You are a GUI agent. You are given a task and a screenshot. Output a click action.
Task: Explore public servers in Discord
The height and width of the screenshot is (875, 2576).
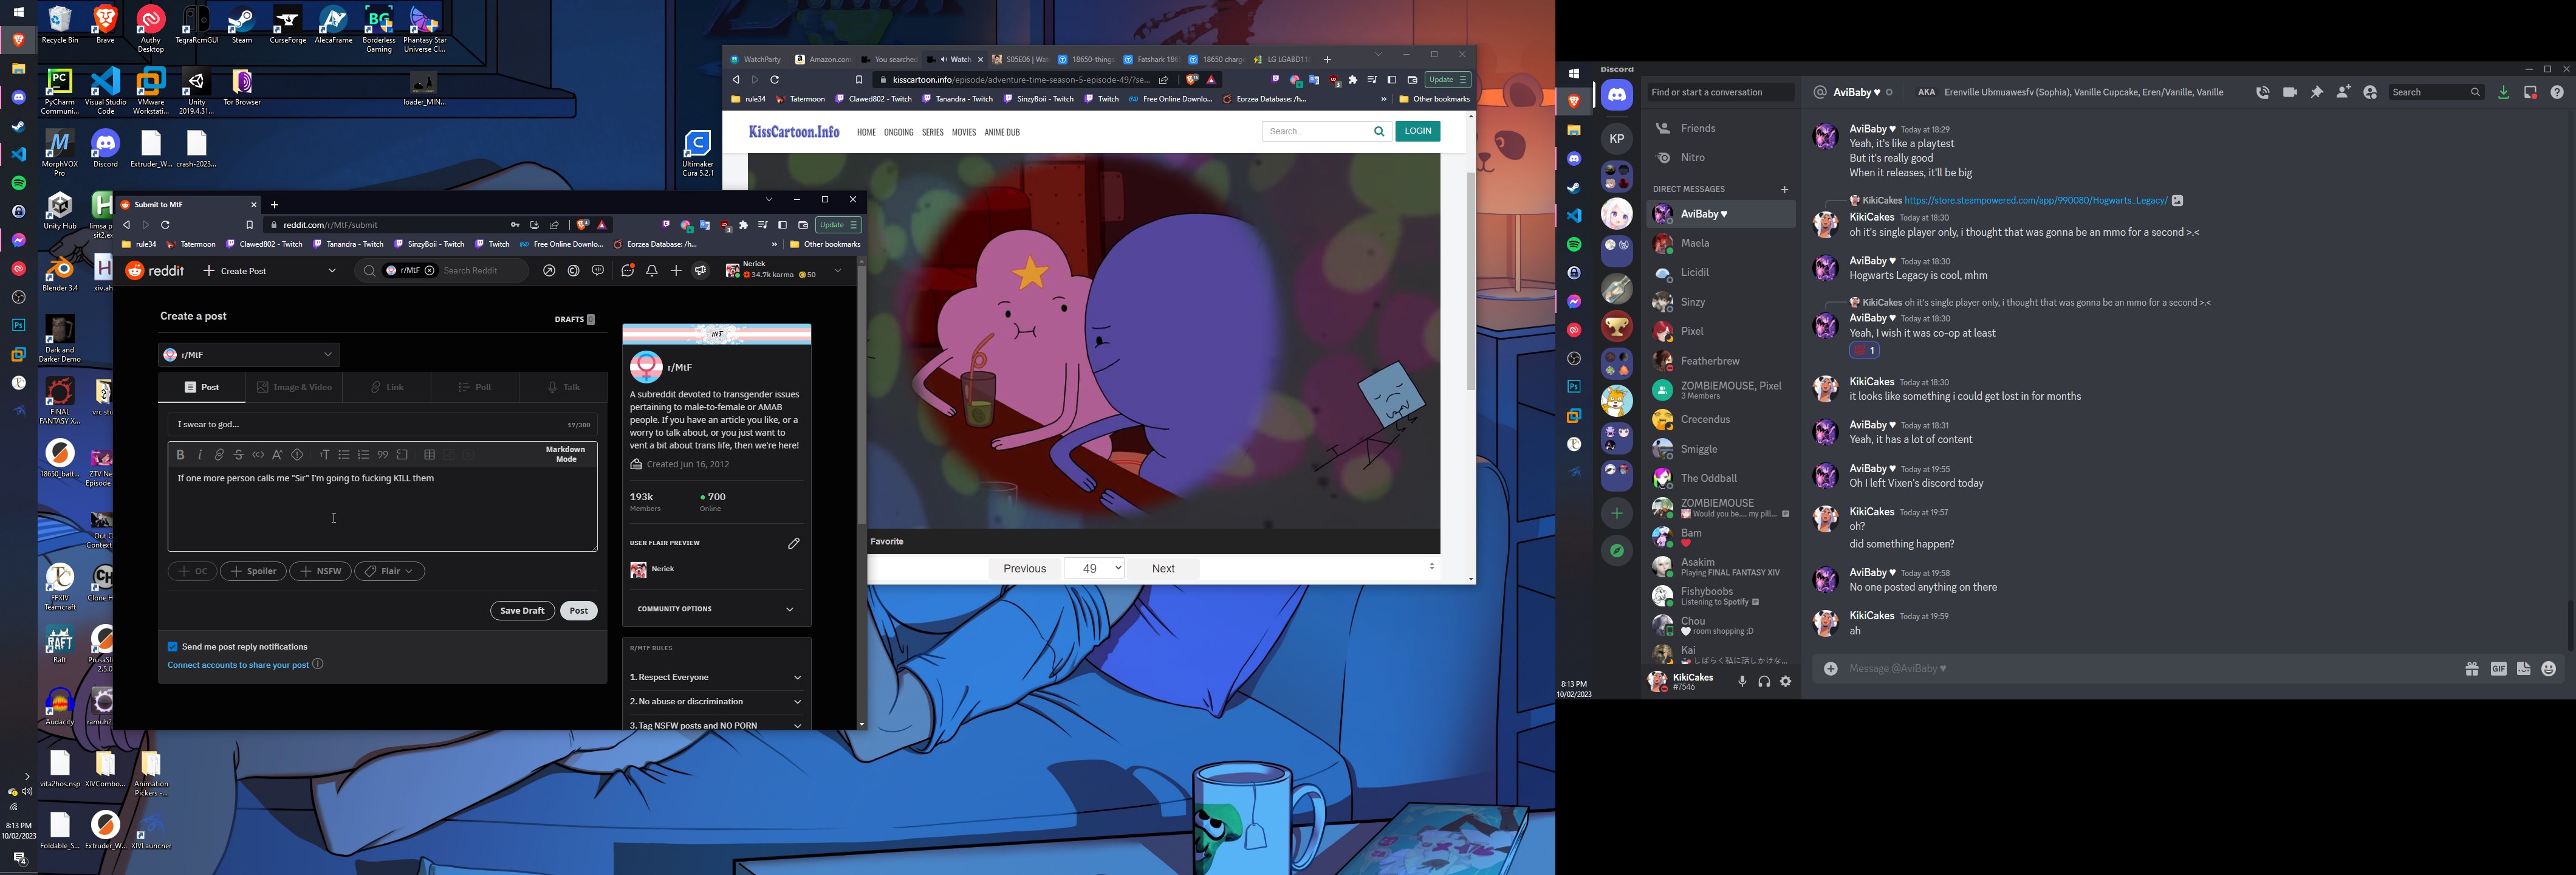1617,551
